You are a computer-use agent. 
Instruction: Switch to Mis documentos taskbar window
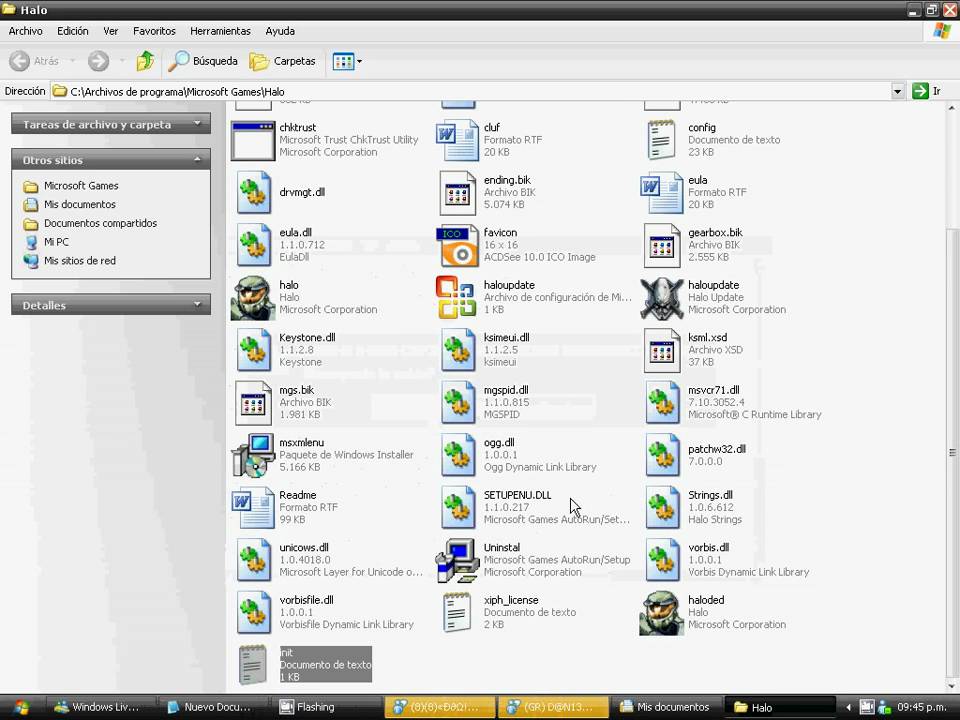click(x=667, y=707)
